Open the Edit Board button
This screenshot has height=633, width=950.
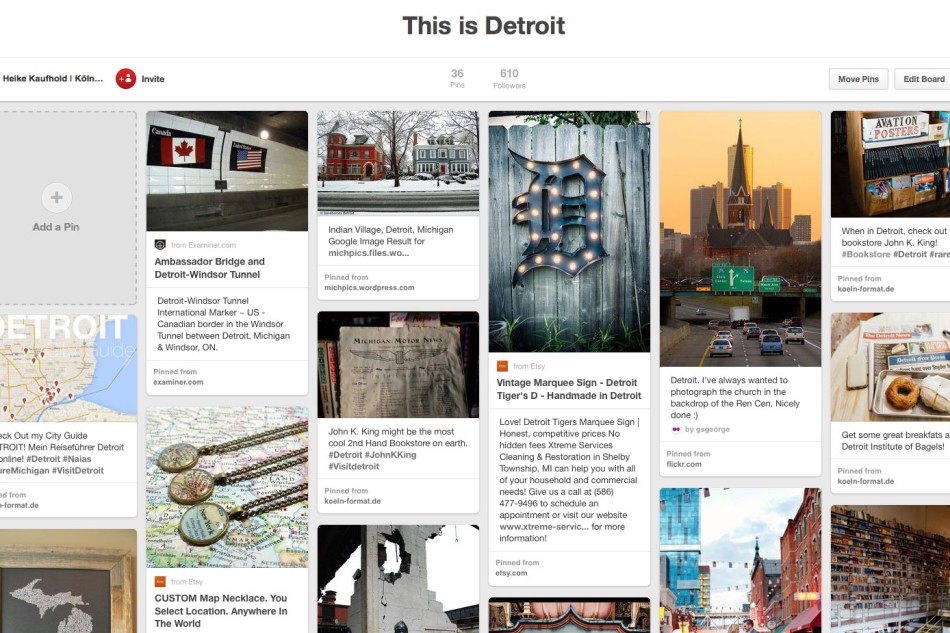coord(923,79)
